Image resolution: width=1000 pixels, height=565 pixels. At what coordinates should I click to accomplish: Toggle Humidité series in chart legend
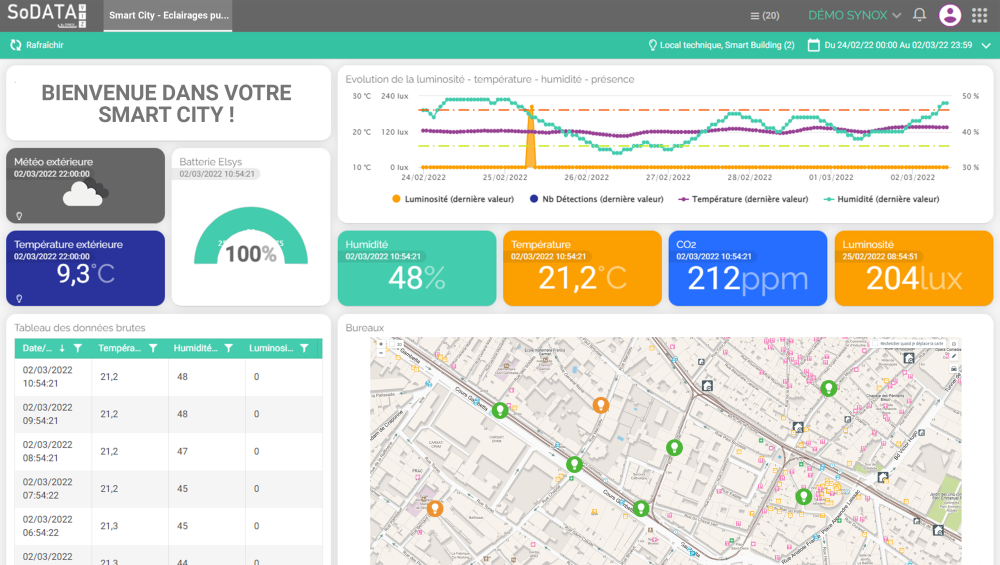point(881,199)
